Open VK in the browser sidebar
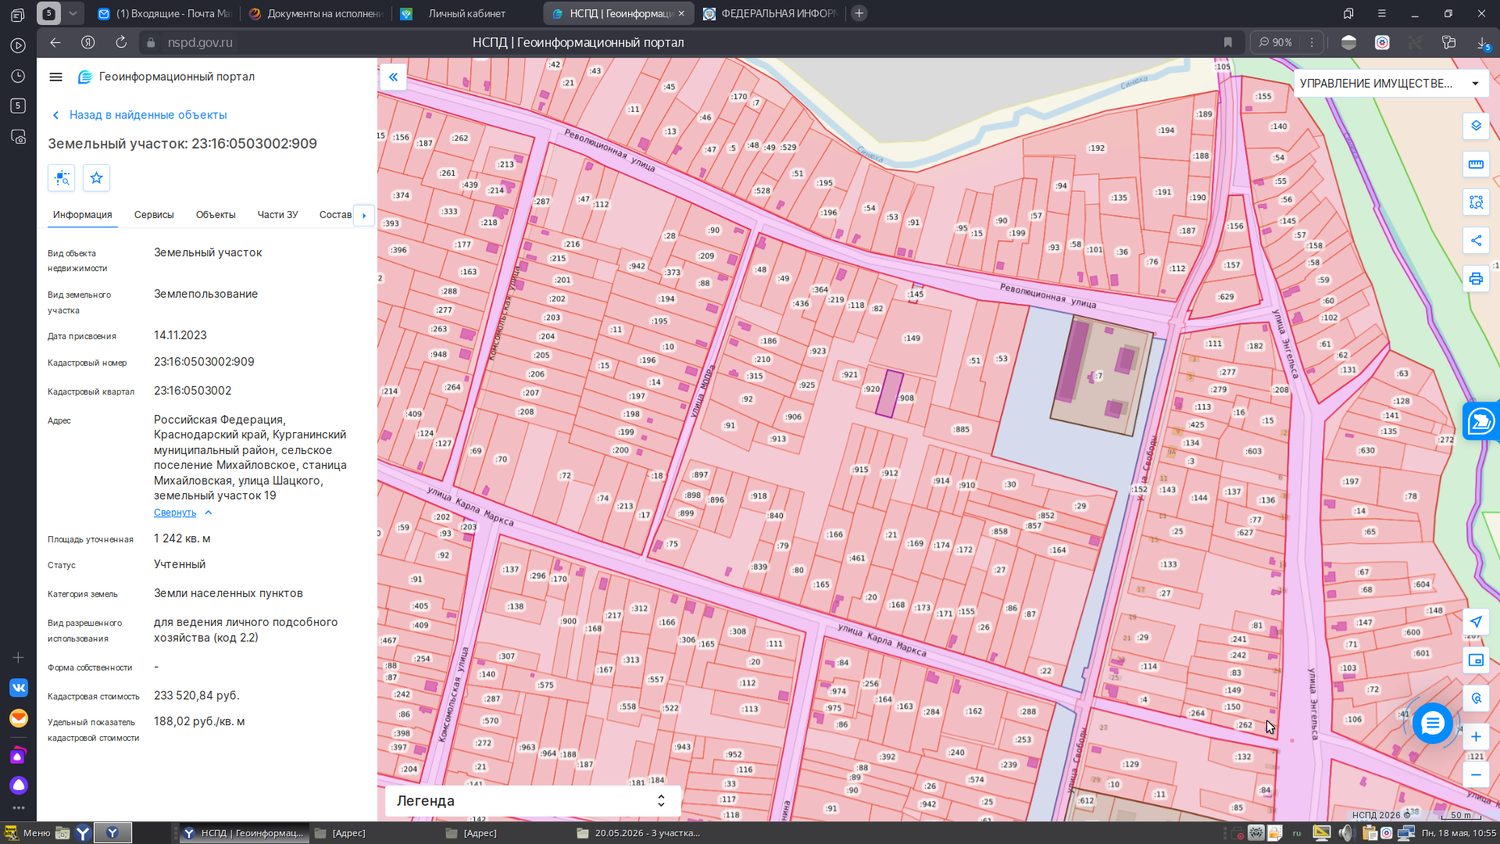This screenshot has height=844, width=1500. [x=18, y=688]
